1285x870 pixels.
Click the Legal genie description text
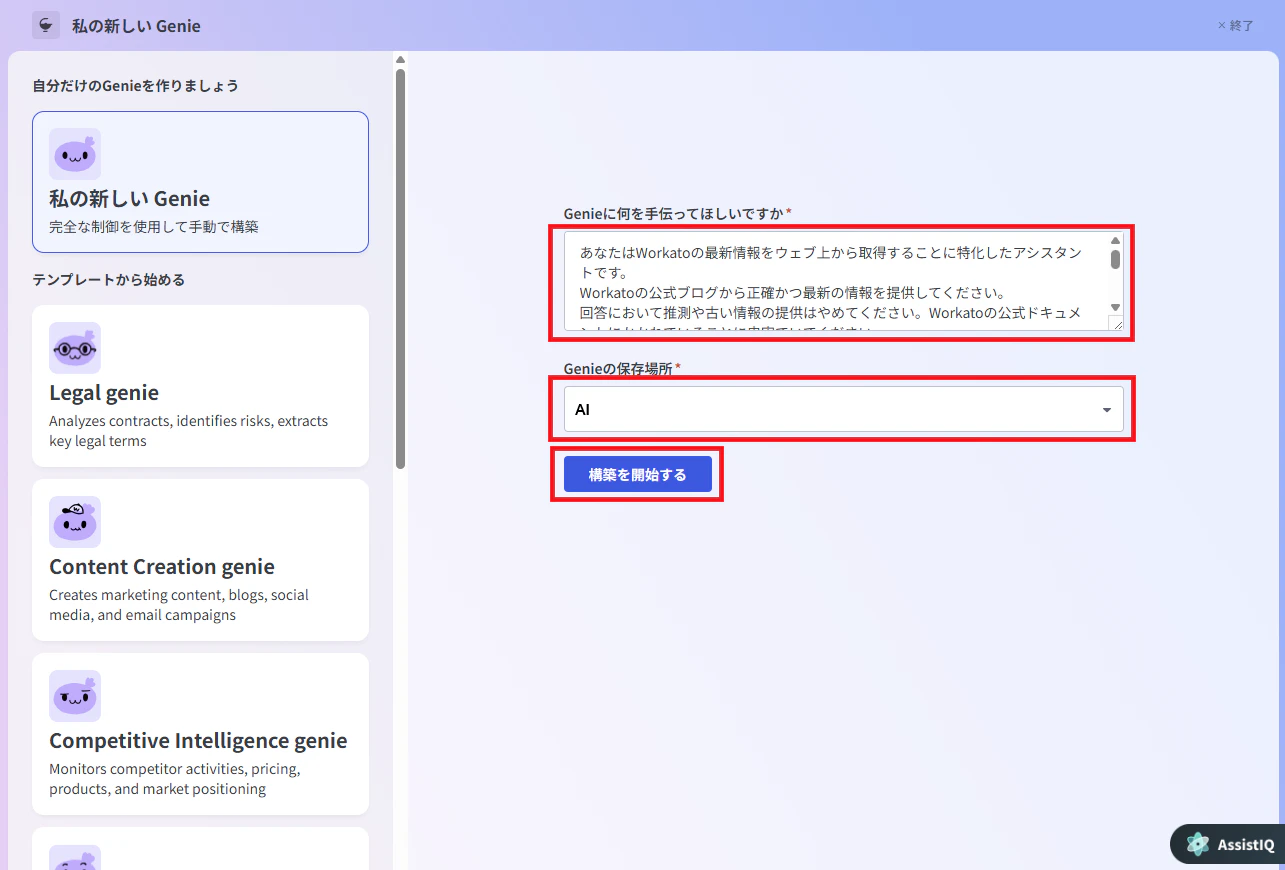[189, 431]
